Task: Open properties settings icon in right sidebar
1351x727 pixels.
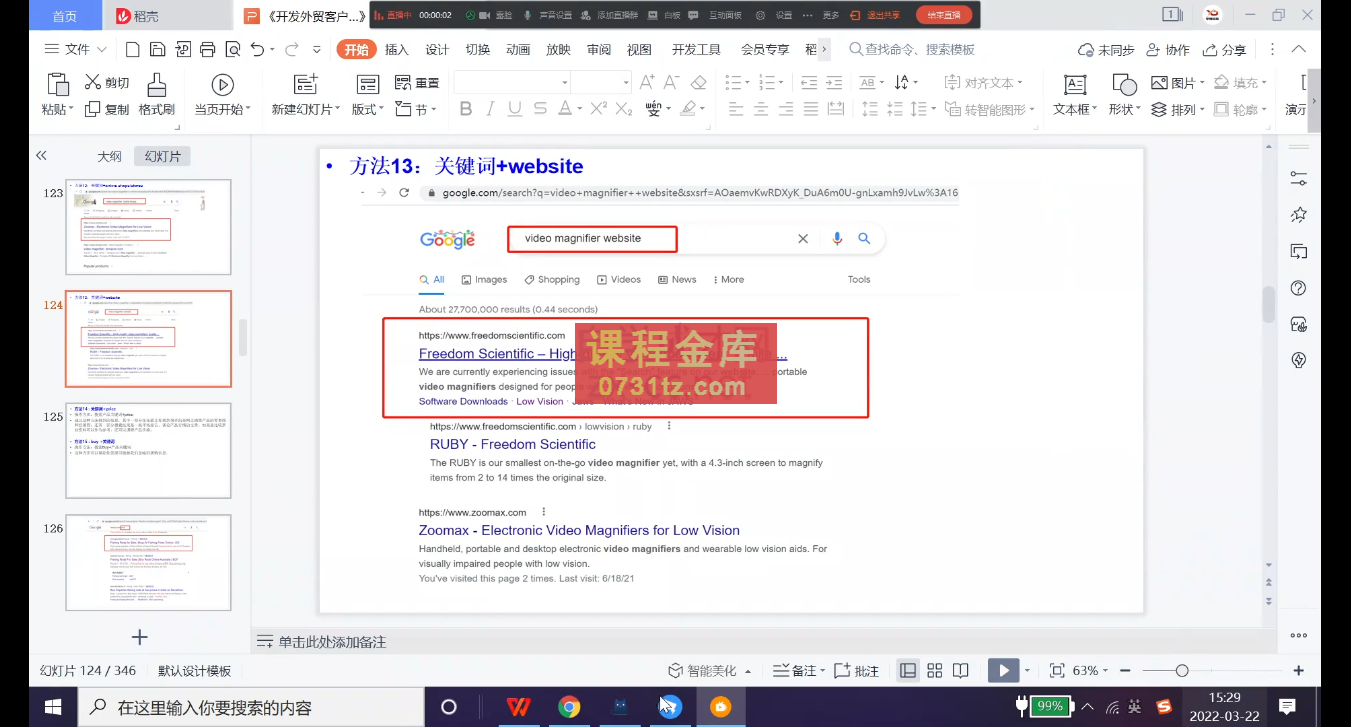Action: tap(1299, 179)
